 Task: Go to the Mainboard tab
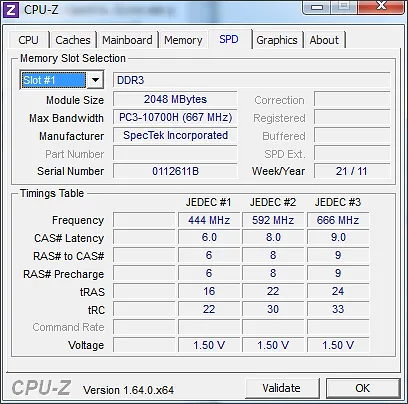point(127,40)
